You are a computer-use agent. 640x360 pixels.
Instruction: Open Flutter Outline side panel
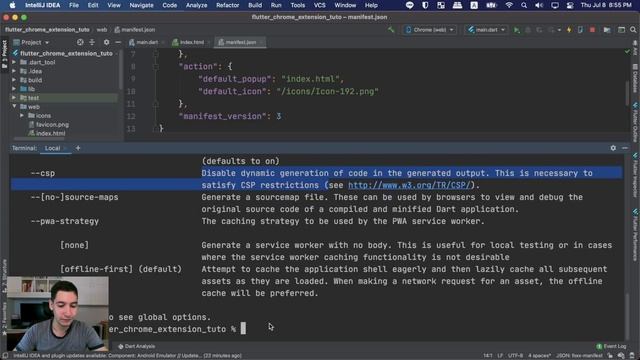tap(636, 122)
